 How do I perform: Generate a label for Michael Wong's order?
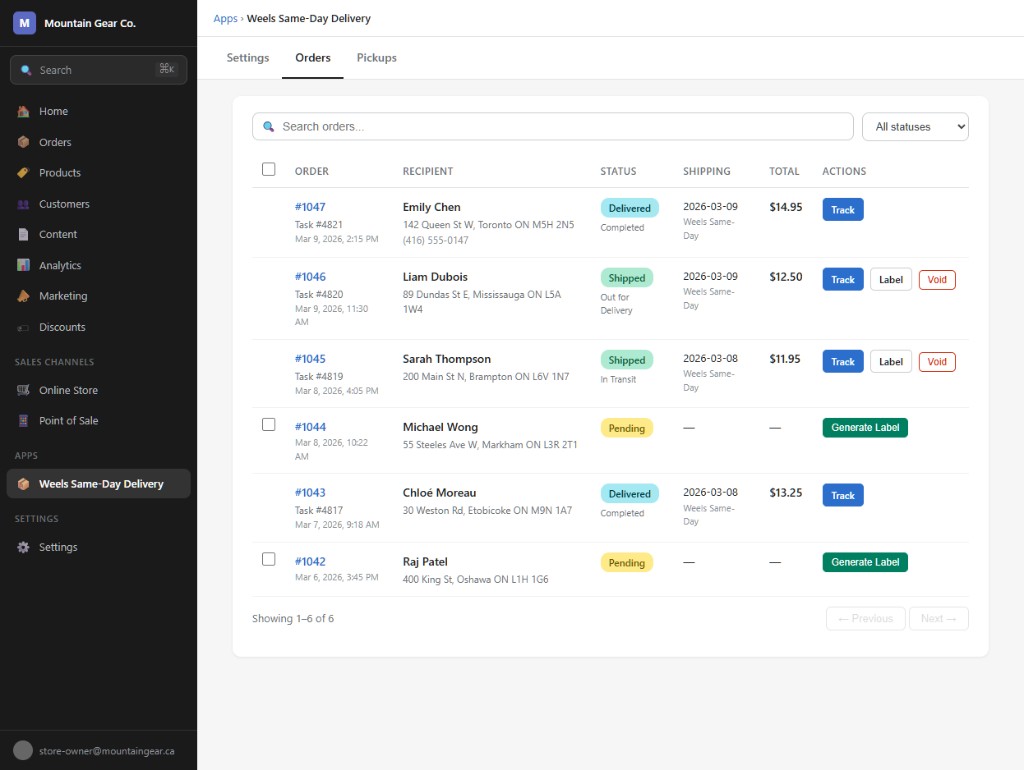coord(864,426)
